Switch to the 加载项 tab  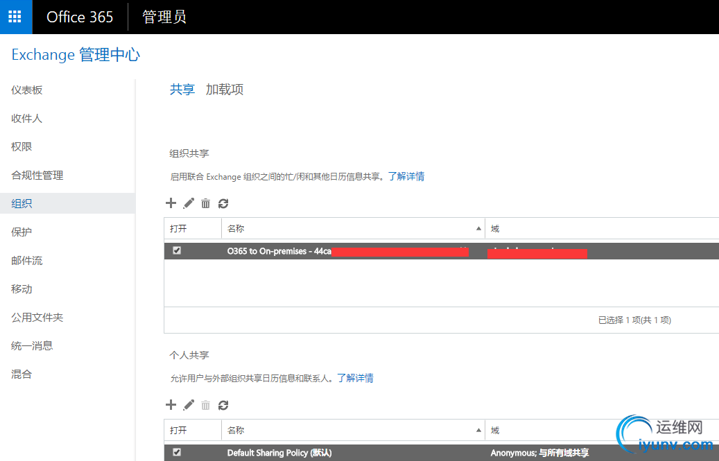click(224, 89)
